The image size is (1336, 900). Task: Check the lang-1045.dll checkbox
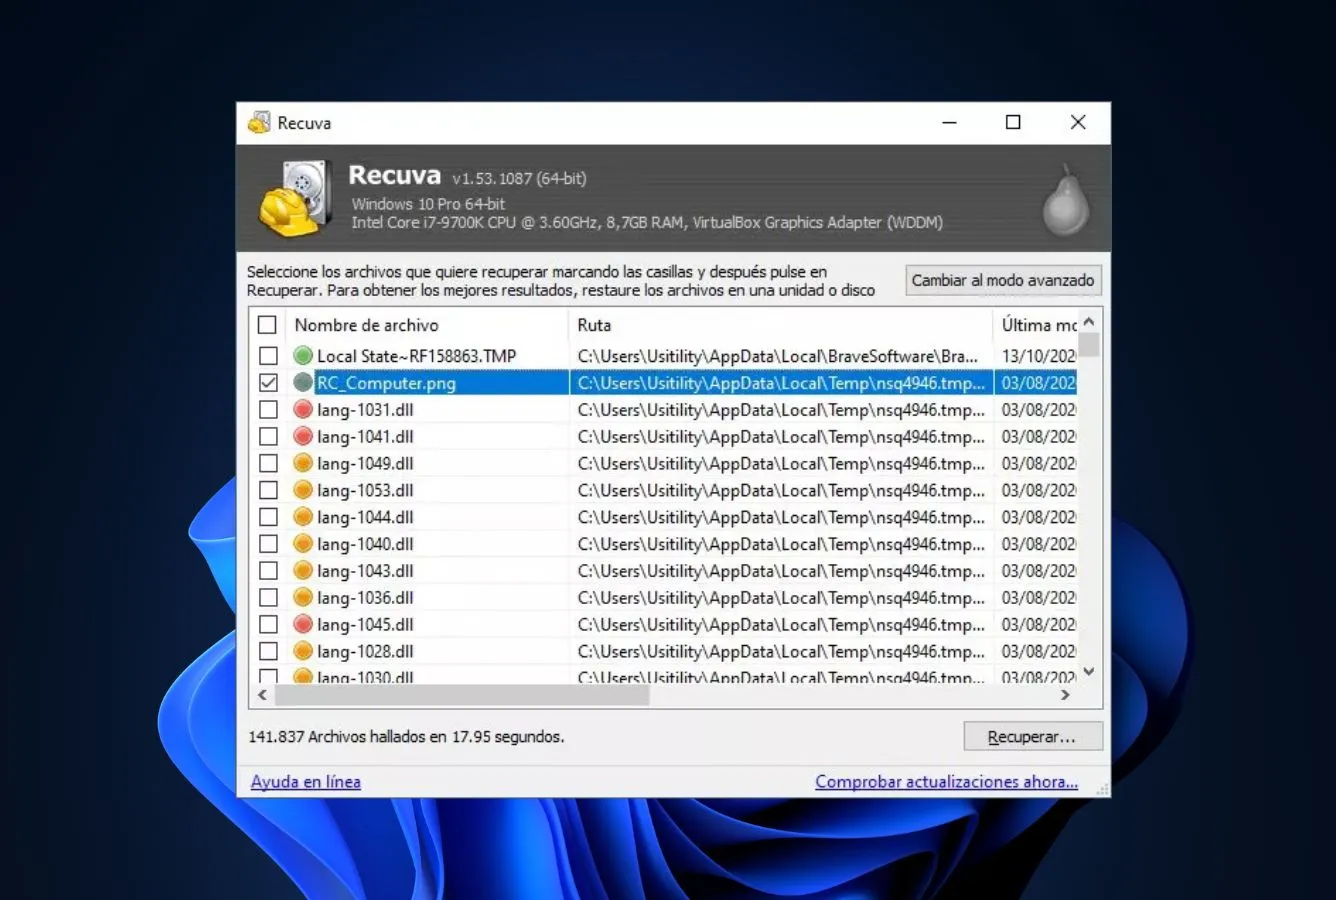268,624
